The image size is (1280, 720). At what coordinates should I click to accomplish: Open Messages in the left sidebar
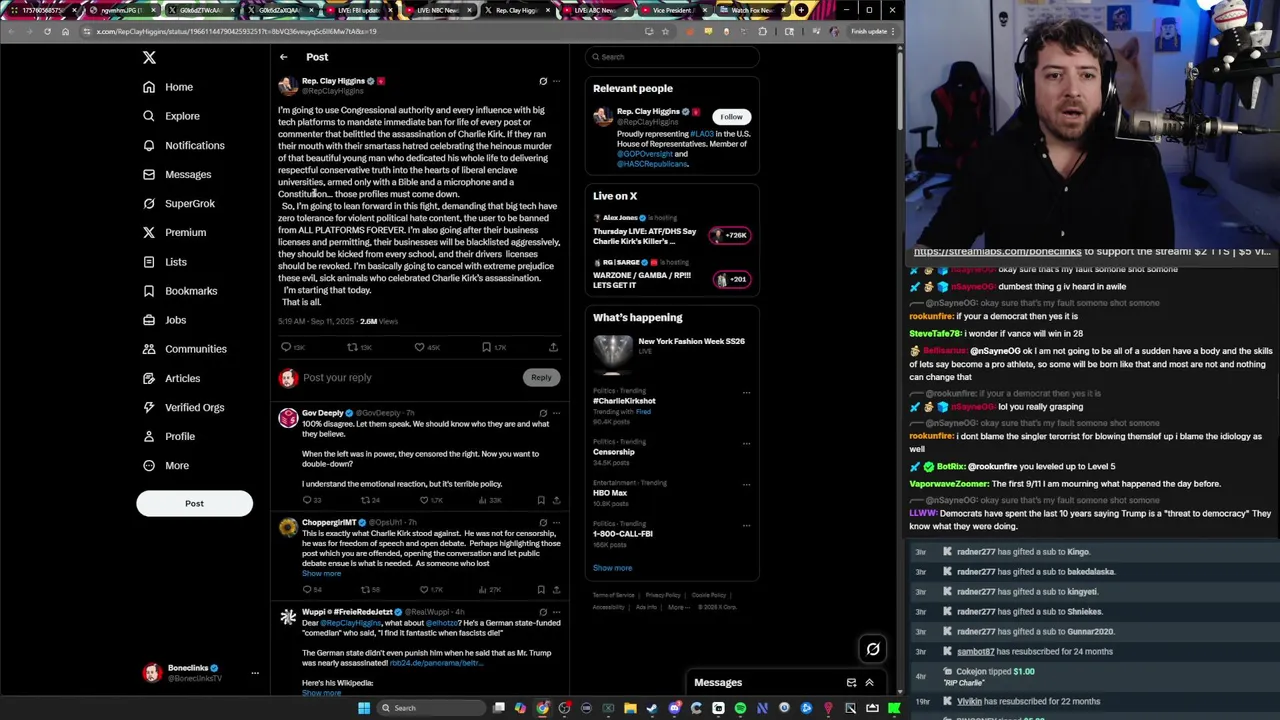coord(177,174)
